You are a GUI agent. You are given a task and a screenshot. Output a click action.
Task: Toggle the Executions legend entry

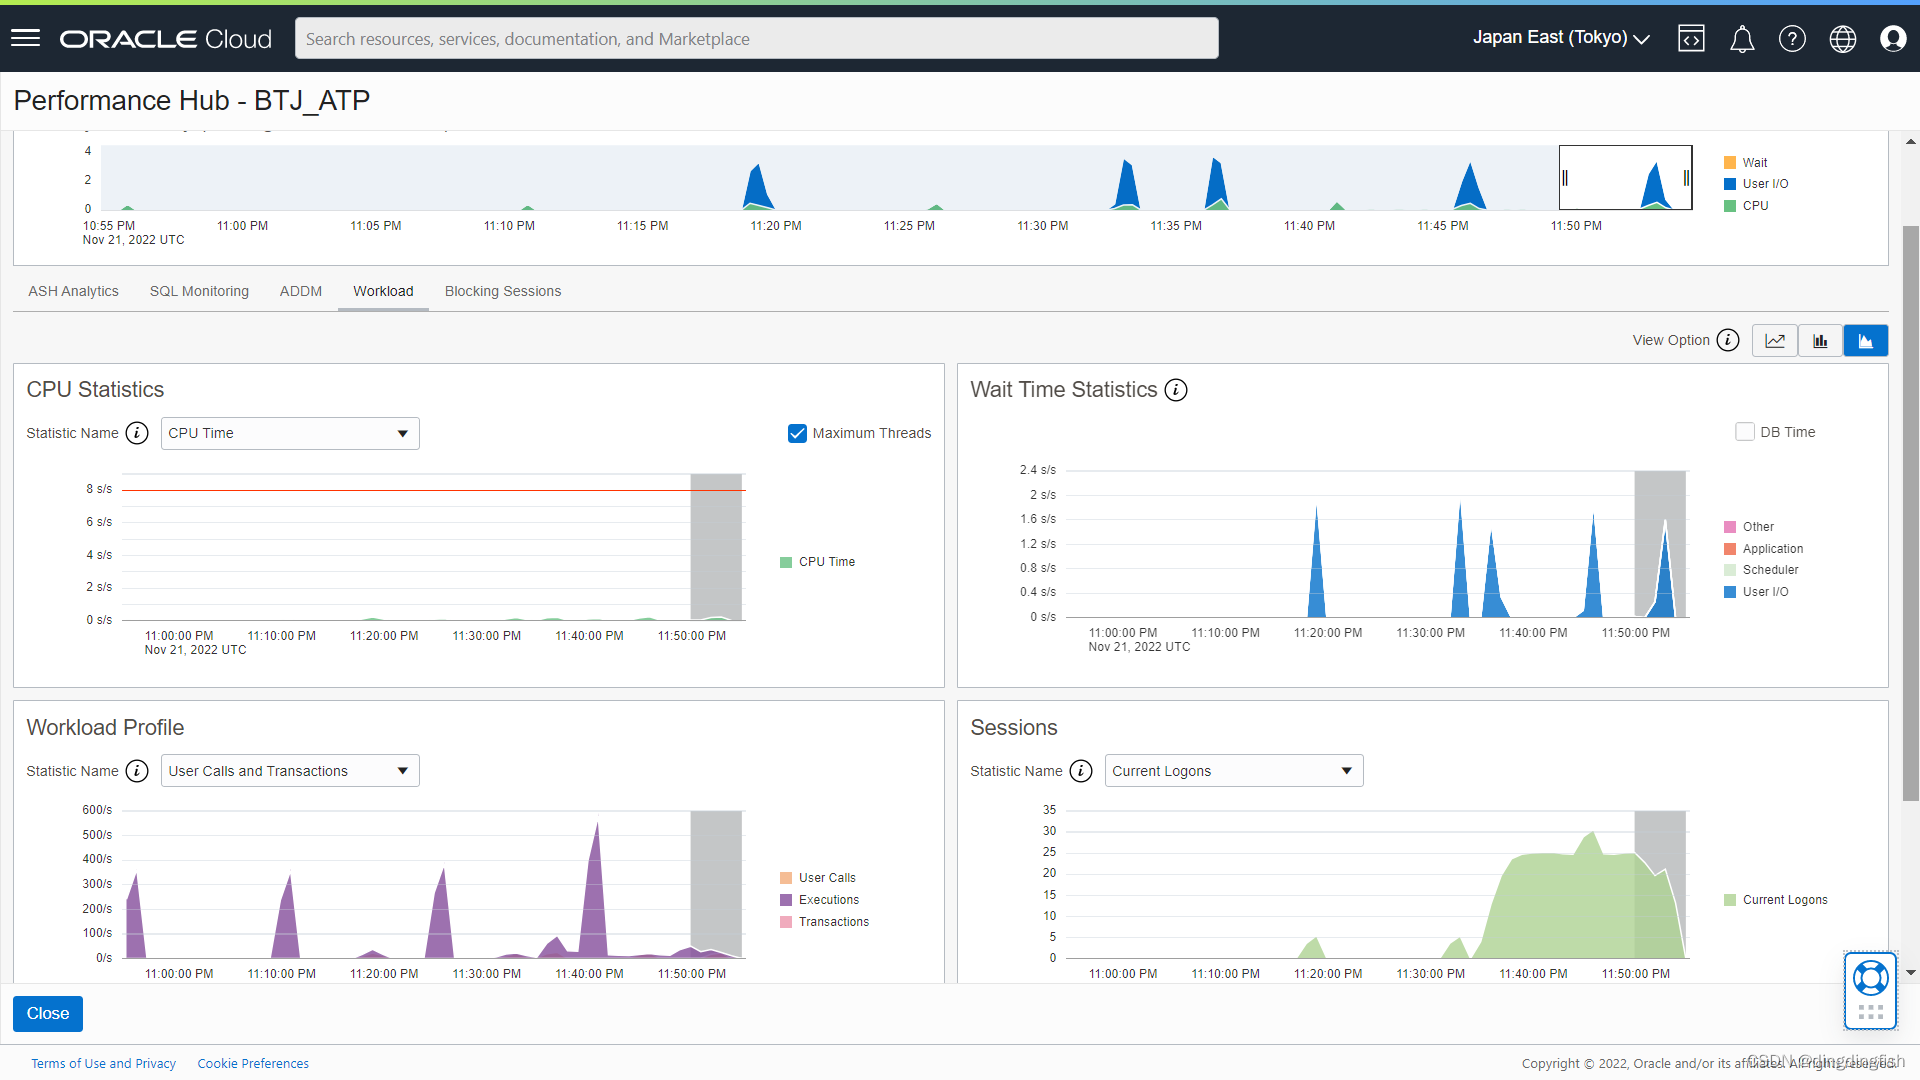[x=819, y=900]
